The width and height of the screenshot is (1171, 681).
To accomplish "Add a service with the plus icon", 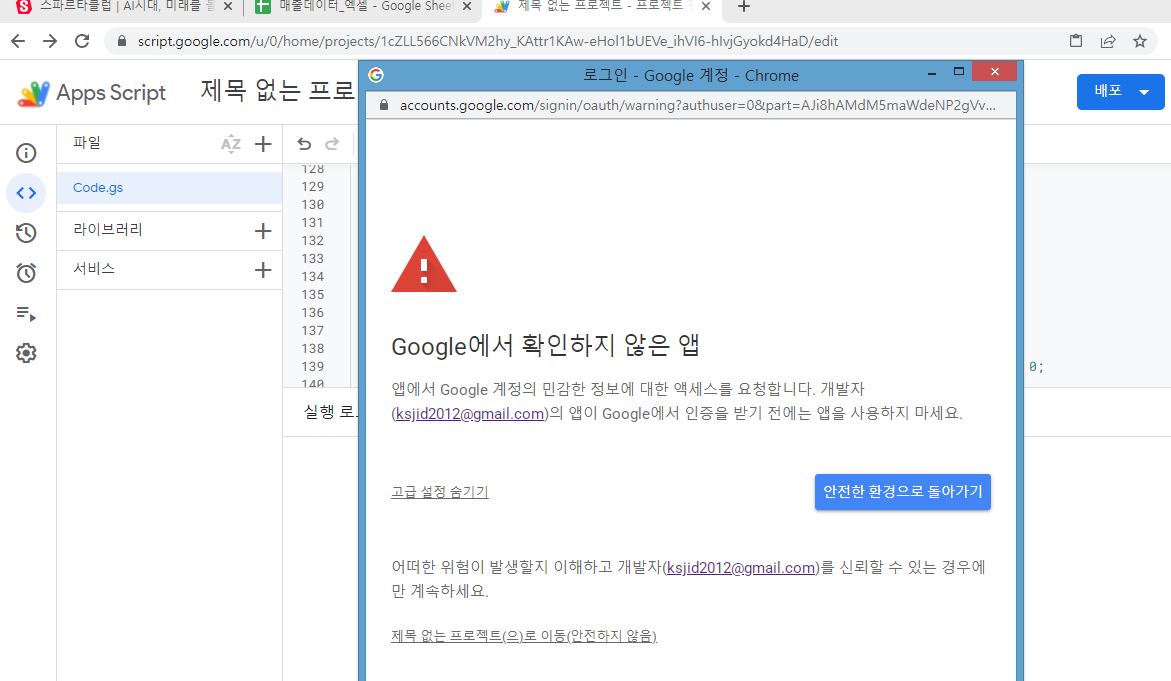I will 263,270.
